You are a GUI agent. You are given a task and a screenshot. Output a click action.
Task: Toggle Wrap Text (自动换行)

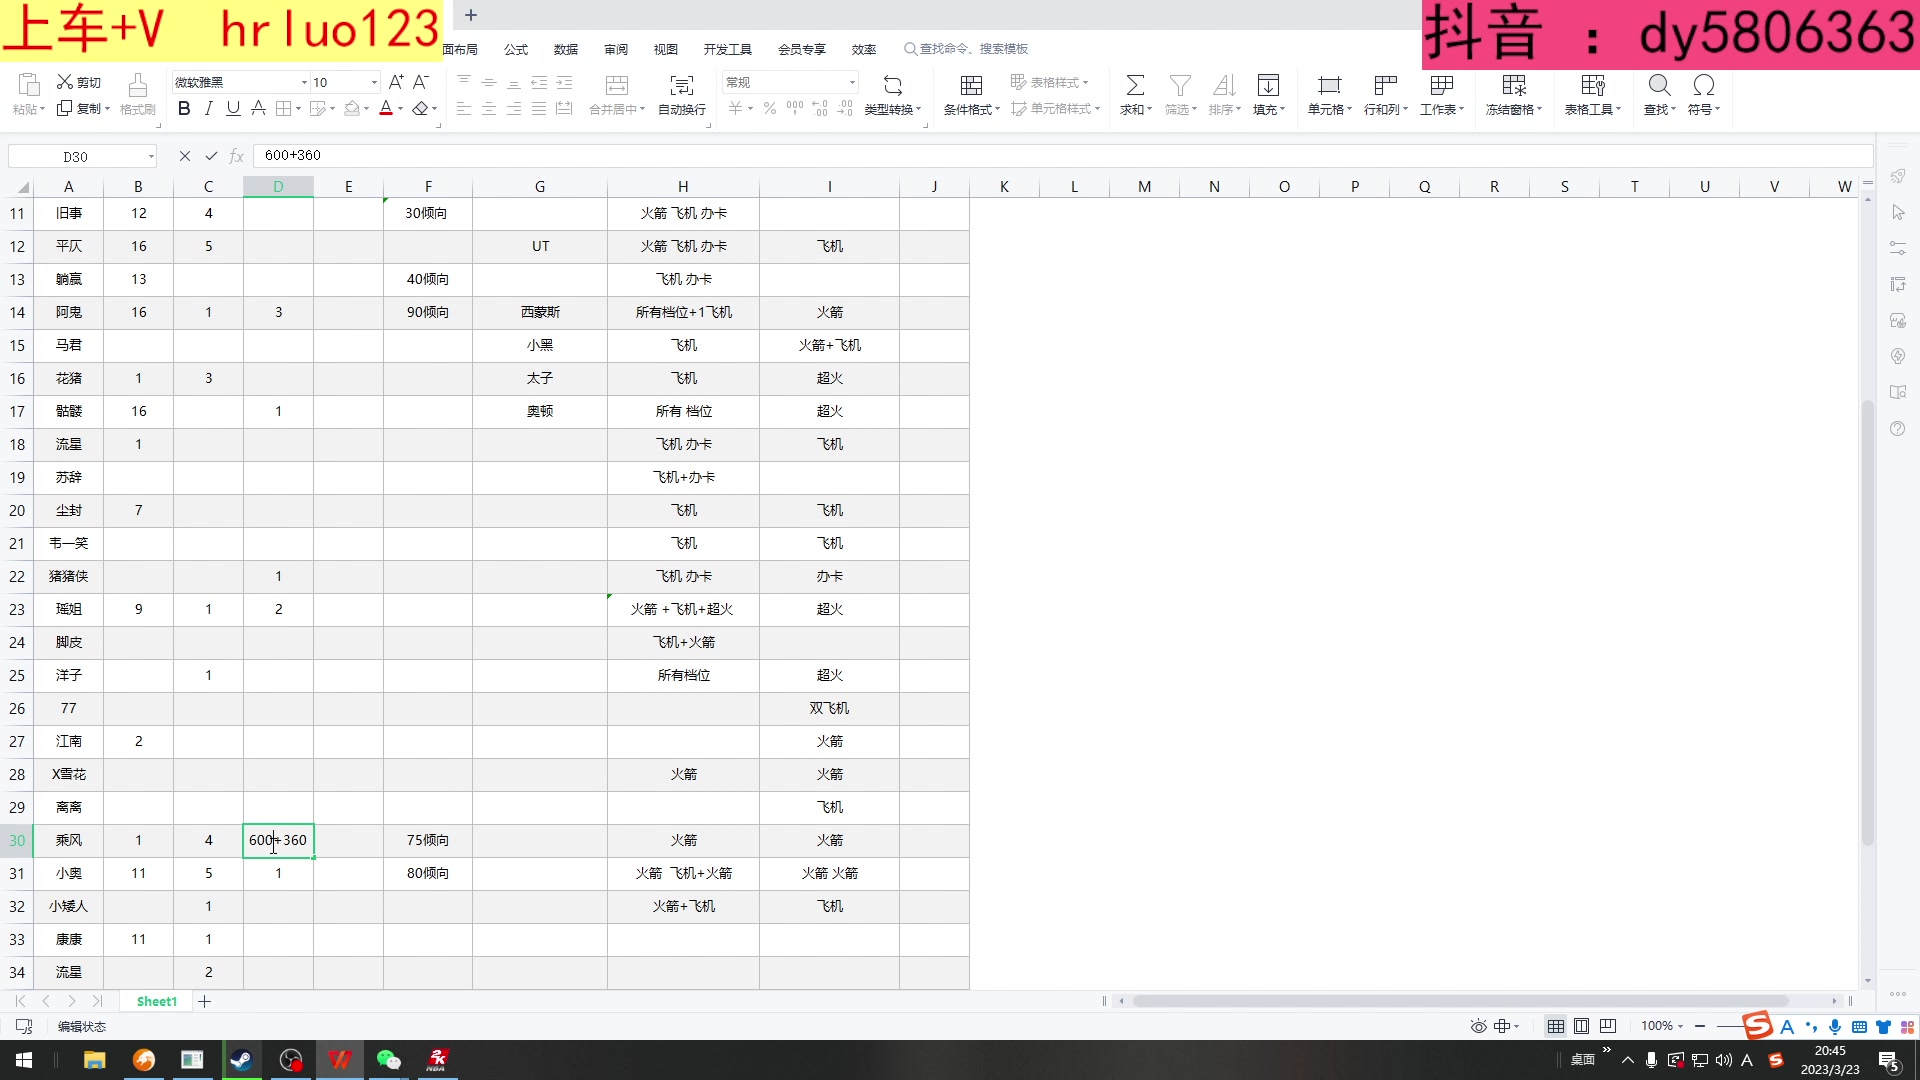coord(682,95)
